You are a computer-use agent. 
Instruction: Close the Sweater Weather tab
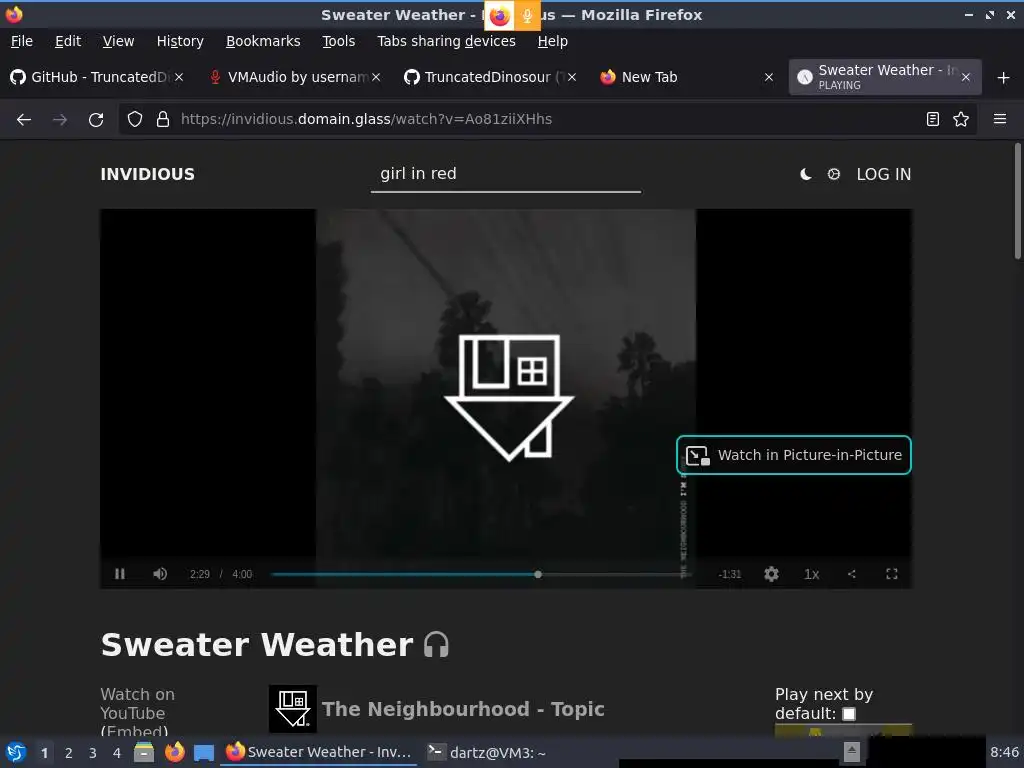pyautogui.click(x=966, y=78)
